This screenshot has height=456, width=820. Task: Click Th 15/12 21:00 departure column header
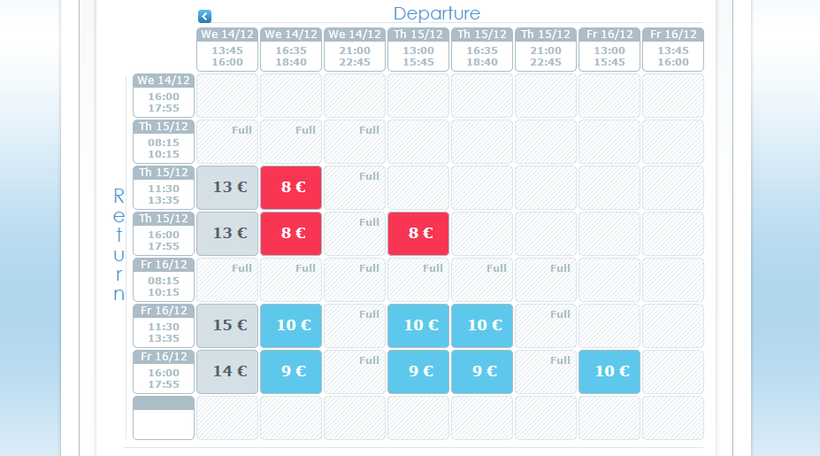pyautogui.click(x=546, y=49)
